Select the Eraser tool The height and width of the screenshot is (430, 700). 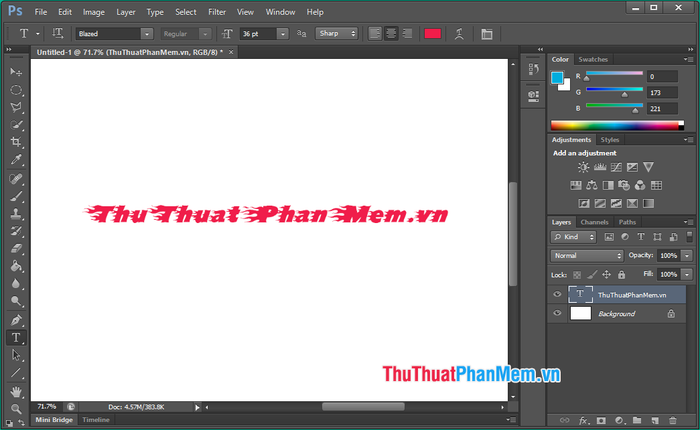pos(16,249)
